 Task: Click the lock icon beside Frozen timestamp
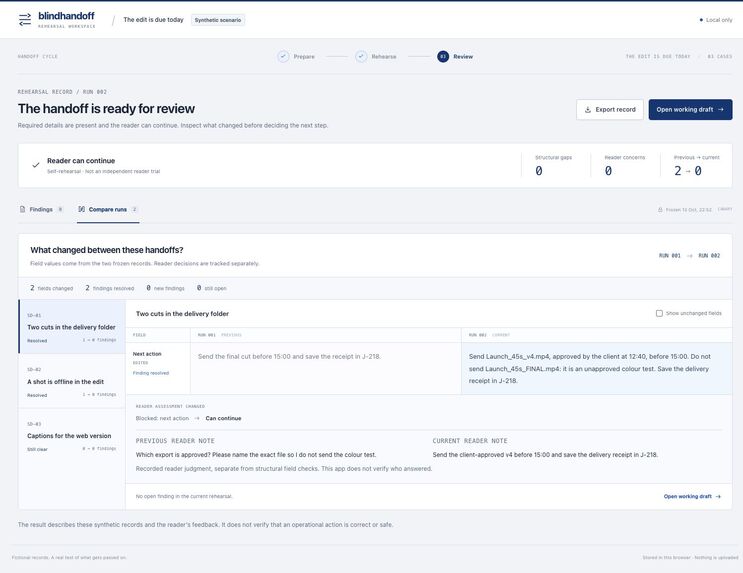tap(660, 209)
